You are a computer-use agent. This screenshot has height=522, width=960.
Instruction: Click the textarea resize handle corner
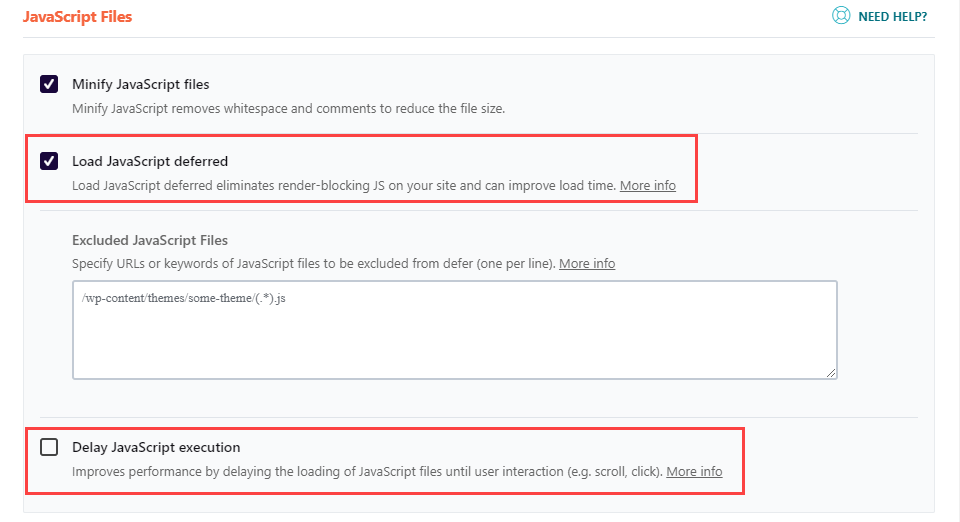(832, 373)
